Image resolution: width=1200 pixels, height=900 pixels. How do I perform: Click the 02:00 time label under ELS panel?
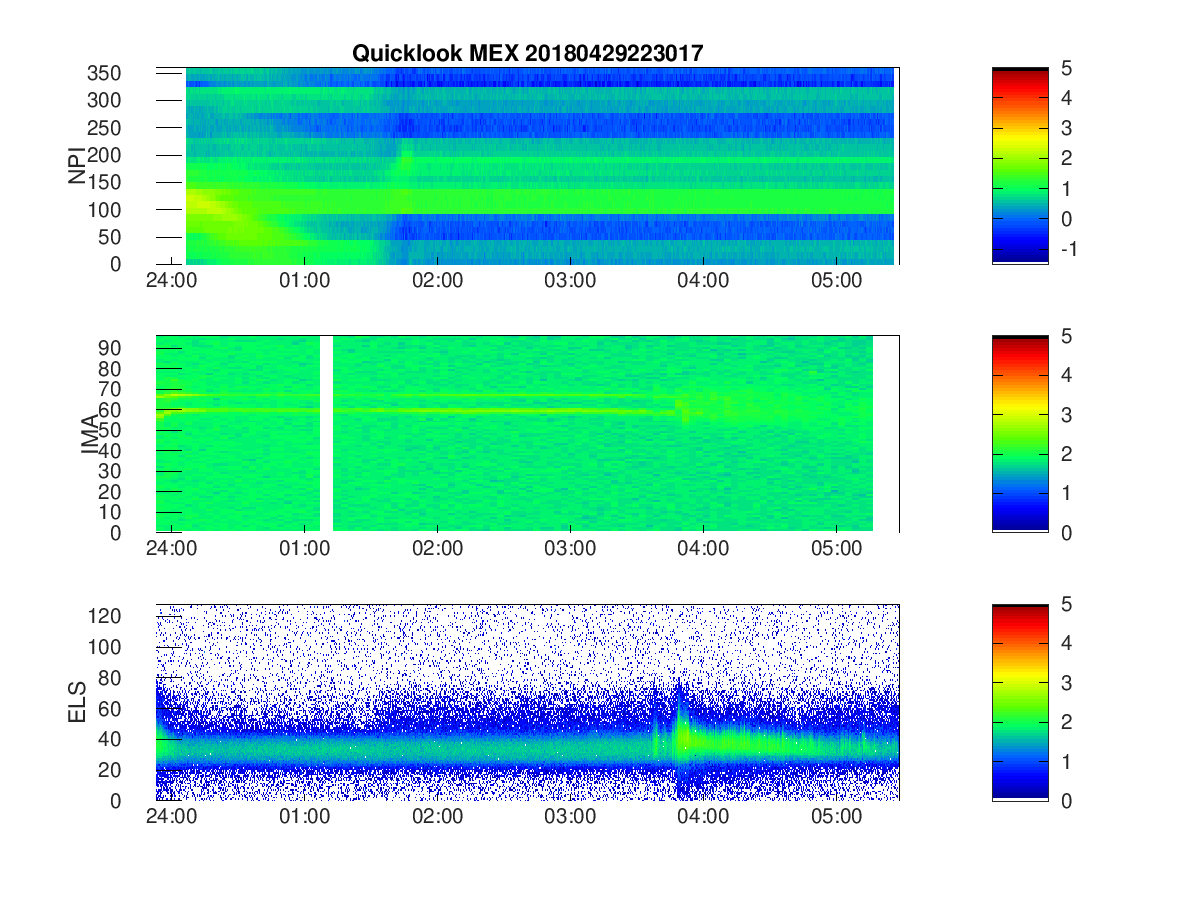[x=437, y=817]
